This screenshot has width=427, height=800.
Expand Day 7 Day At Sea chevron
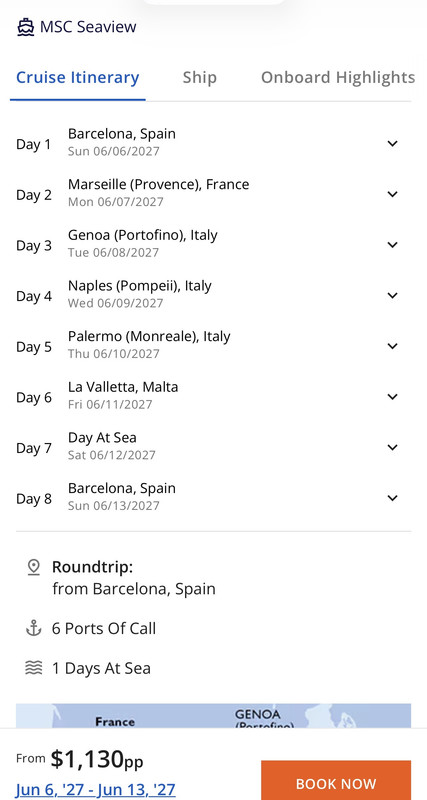[x=392, y=447]
